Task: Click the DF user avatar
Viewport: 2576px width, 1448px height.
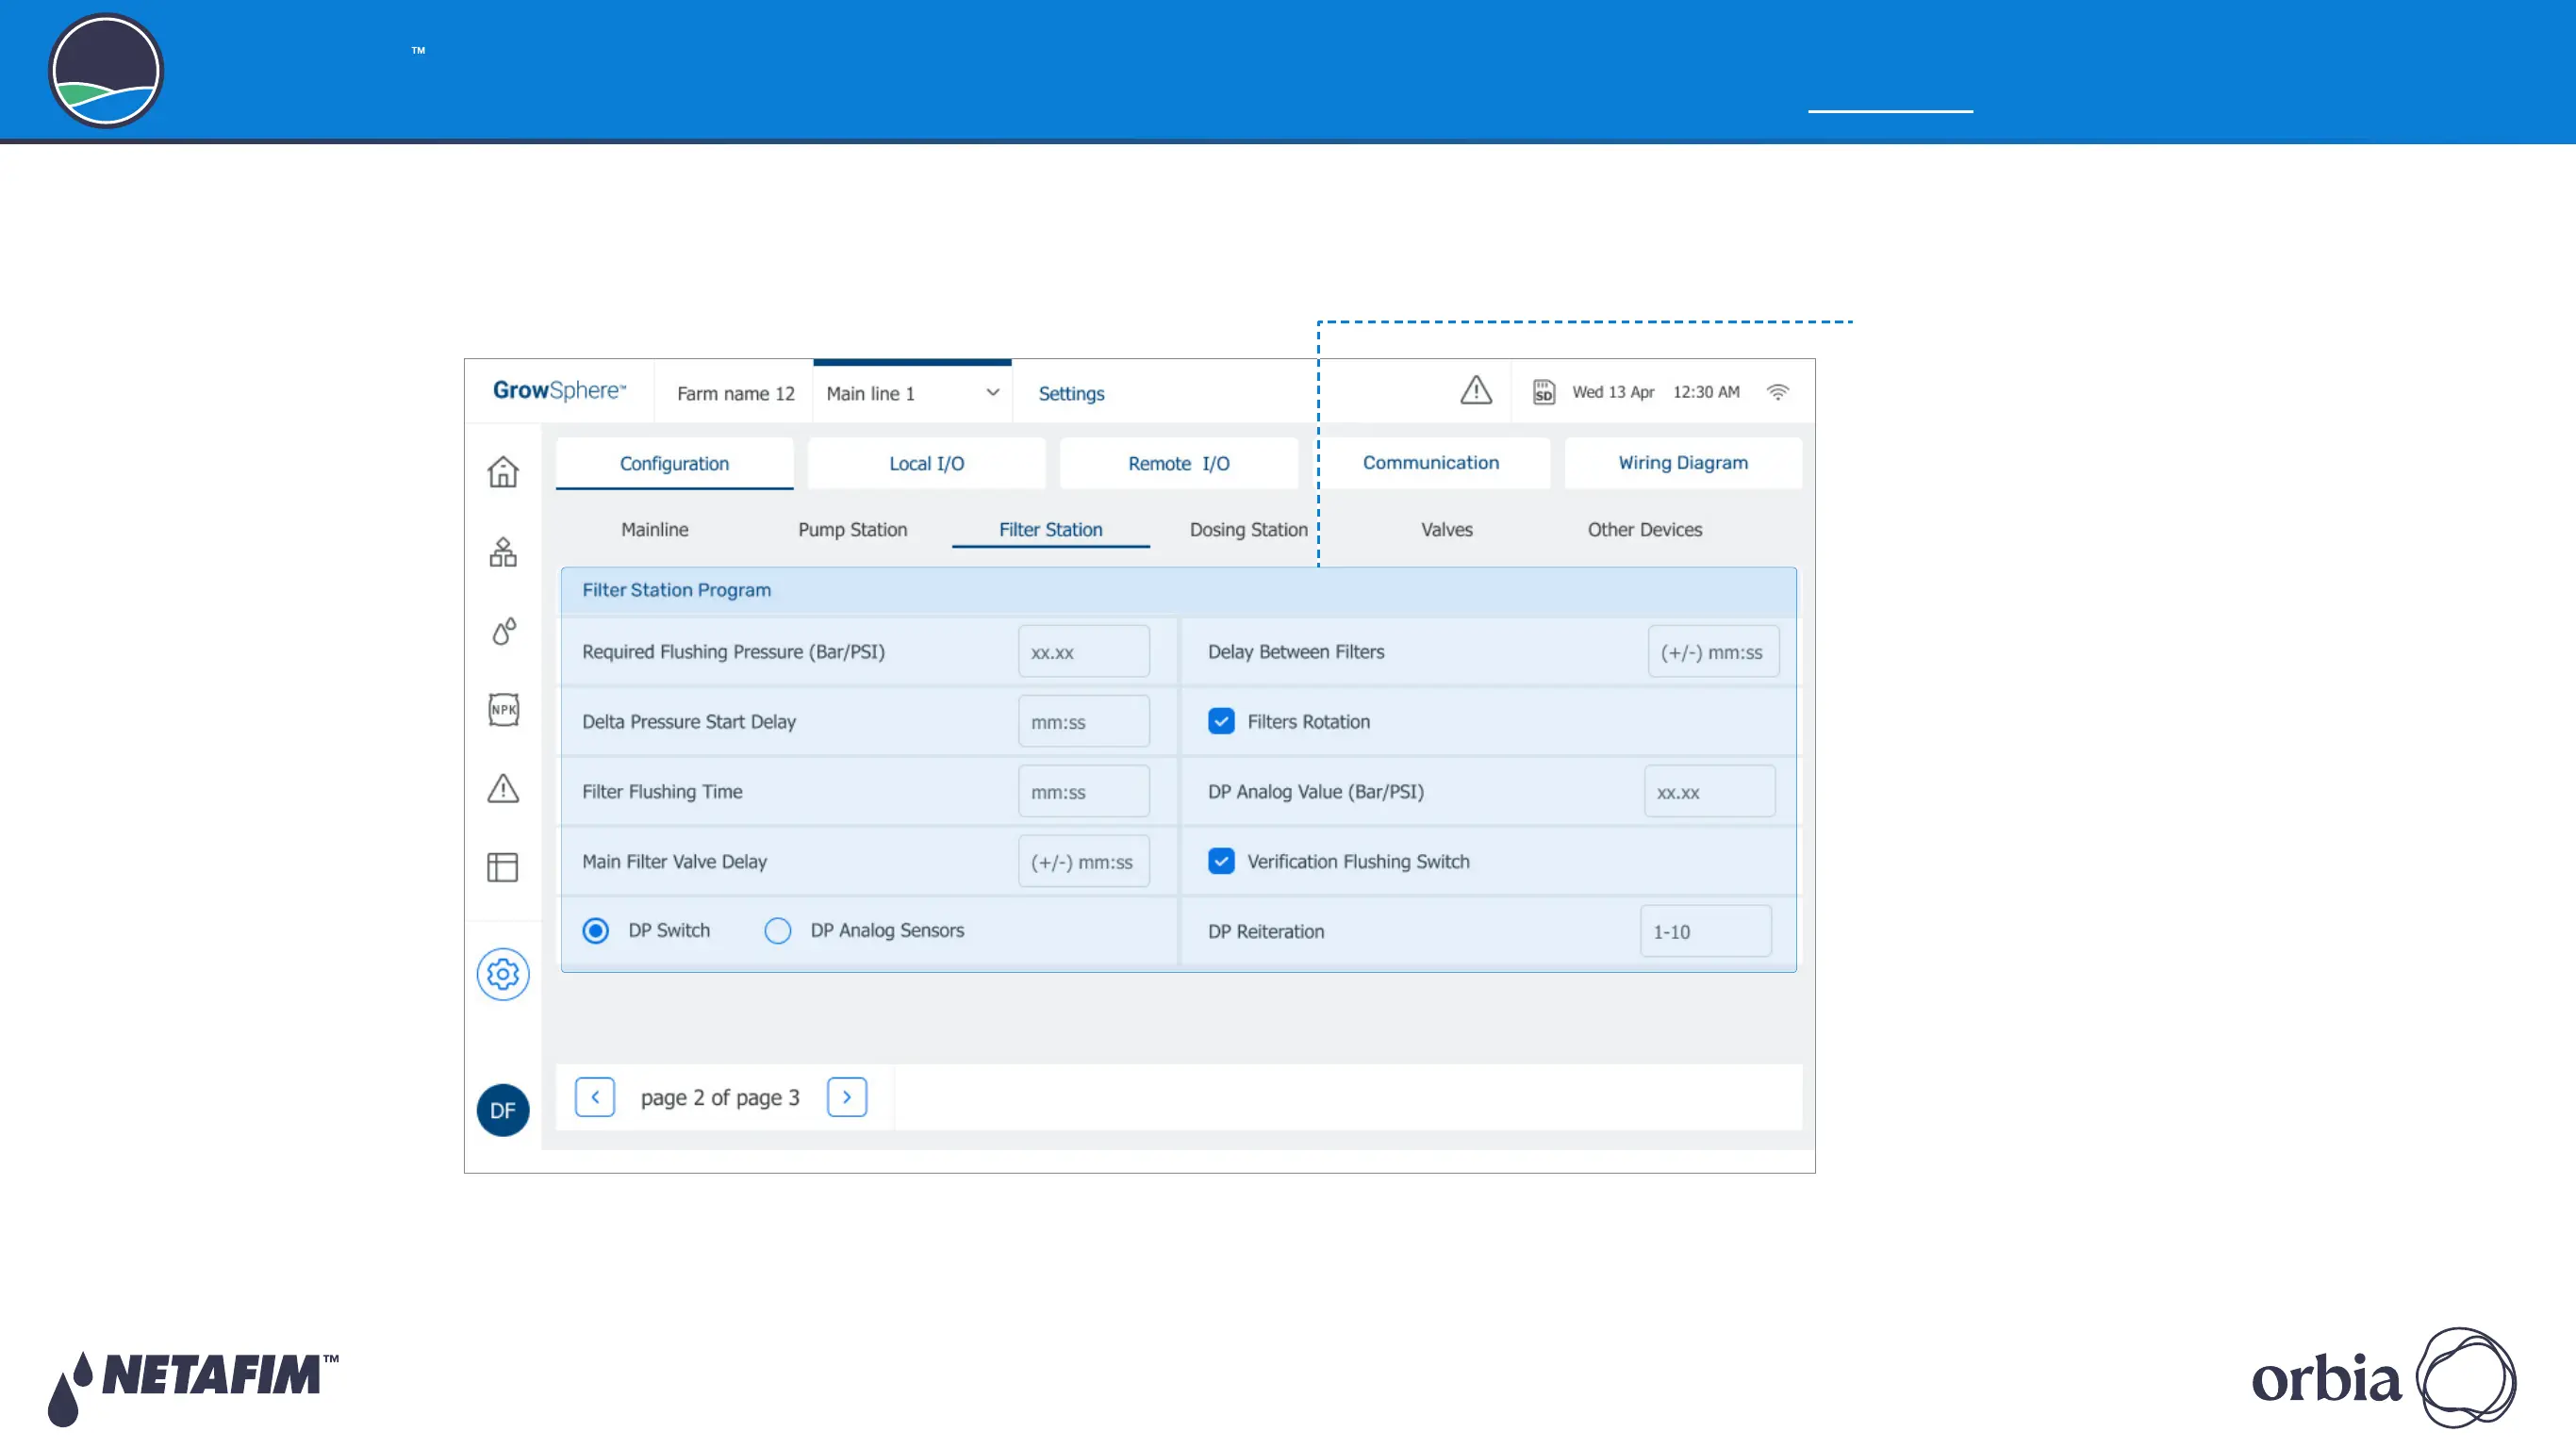Action: point(503,1110)
